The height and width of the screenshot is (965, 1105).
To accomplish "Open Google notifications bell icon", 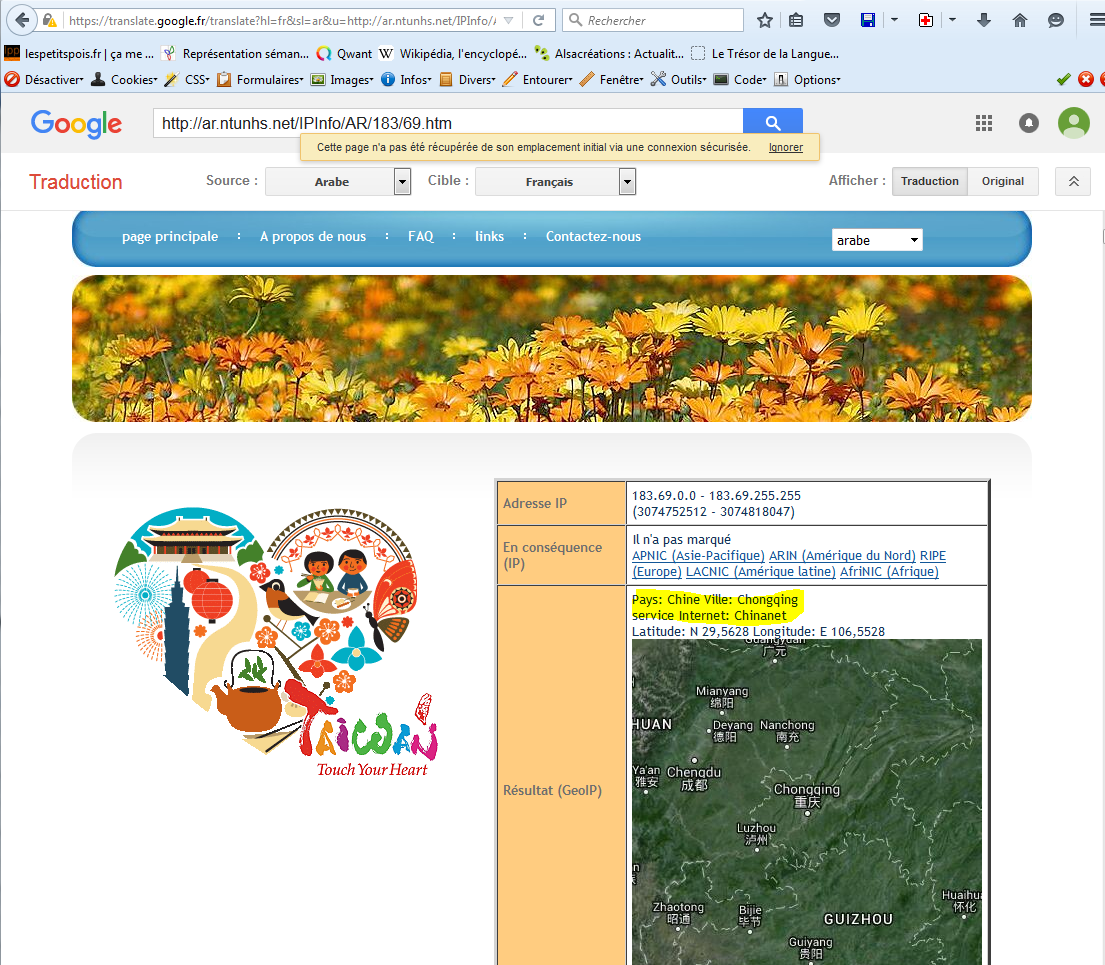I will coord(1028,122).
